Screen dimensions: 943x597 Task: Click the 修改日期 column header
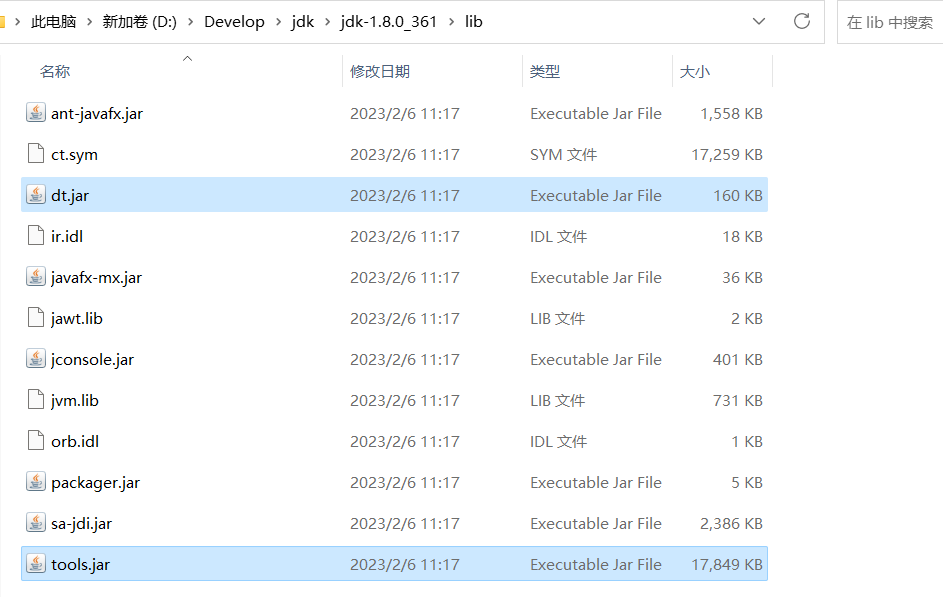coord(381,71)
